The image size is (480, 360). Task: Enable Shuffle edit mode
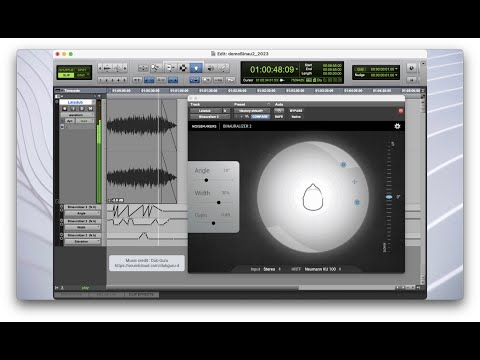pos(66,70)
